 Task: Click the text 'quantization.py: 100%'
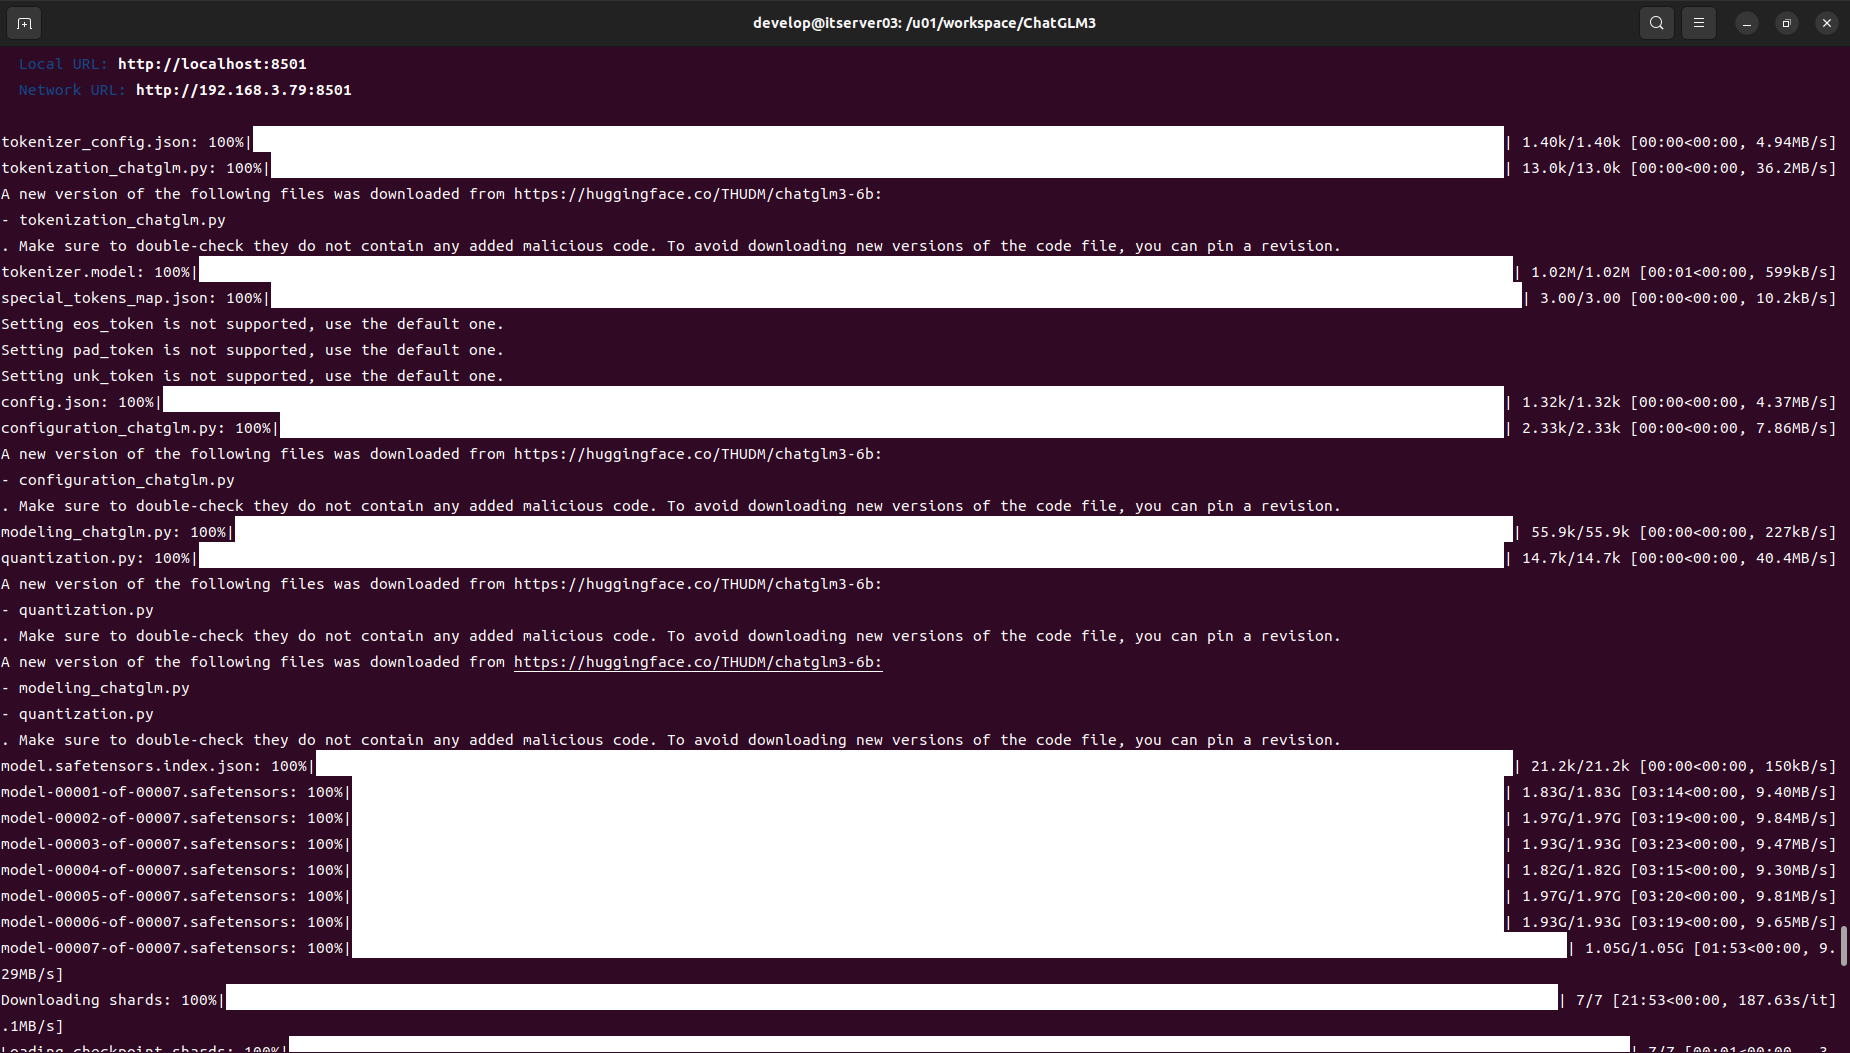[x=96, y=558]
